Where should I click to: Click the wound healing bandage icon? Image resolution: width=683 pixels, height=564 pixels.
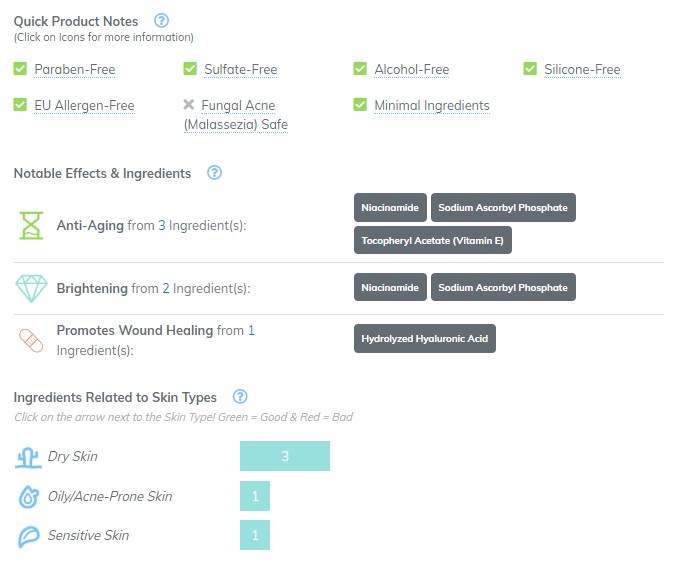31,340
